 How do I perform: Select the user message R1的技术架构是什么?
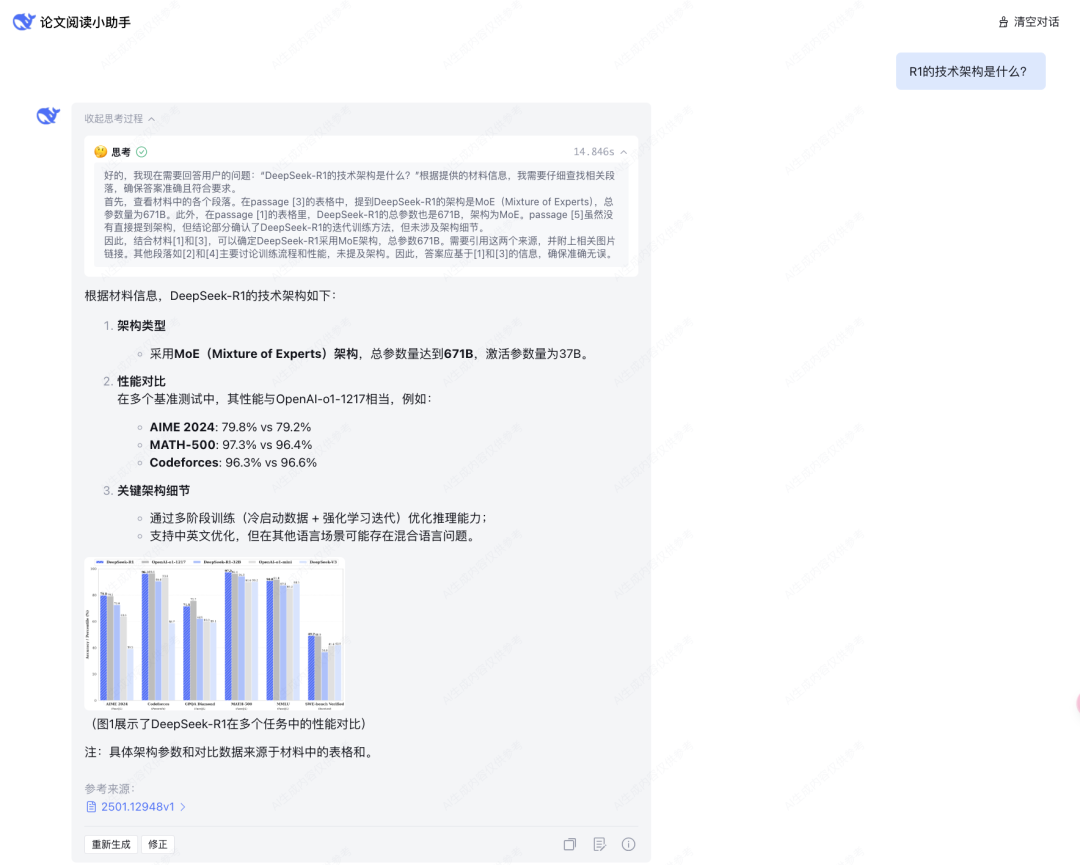tap(970, 71)
